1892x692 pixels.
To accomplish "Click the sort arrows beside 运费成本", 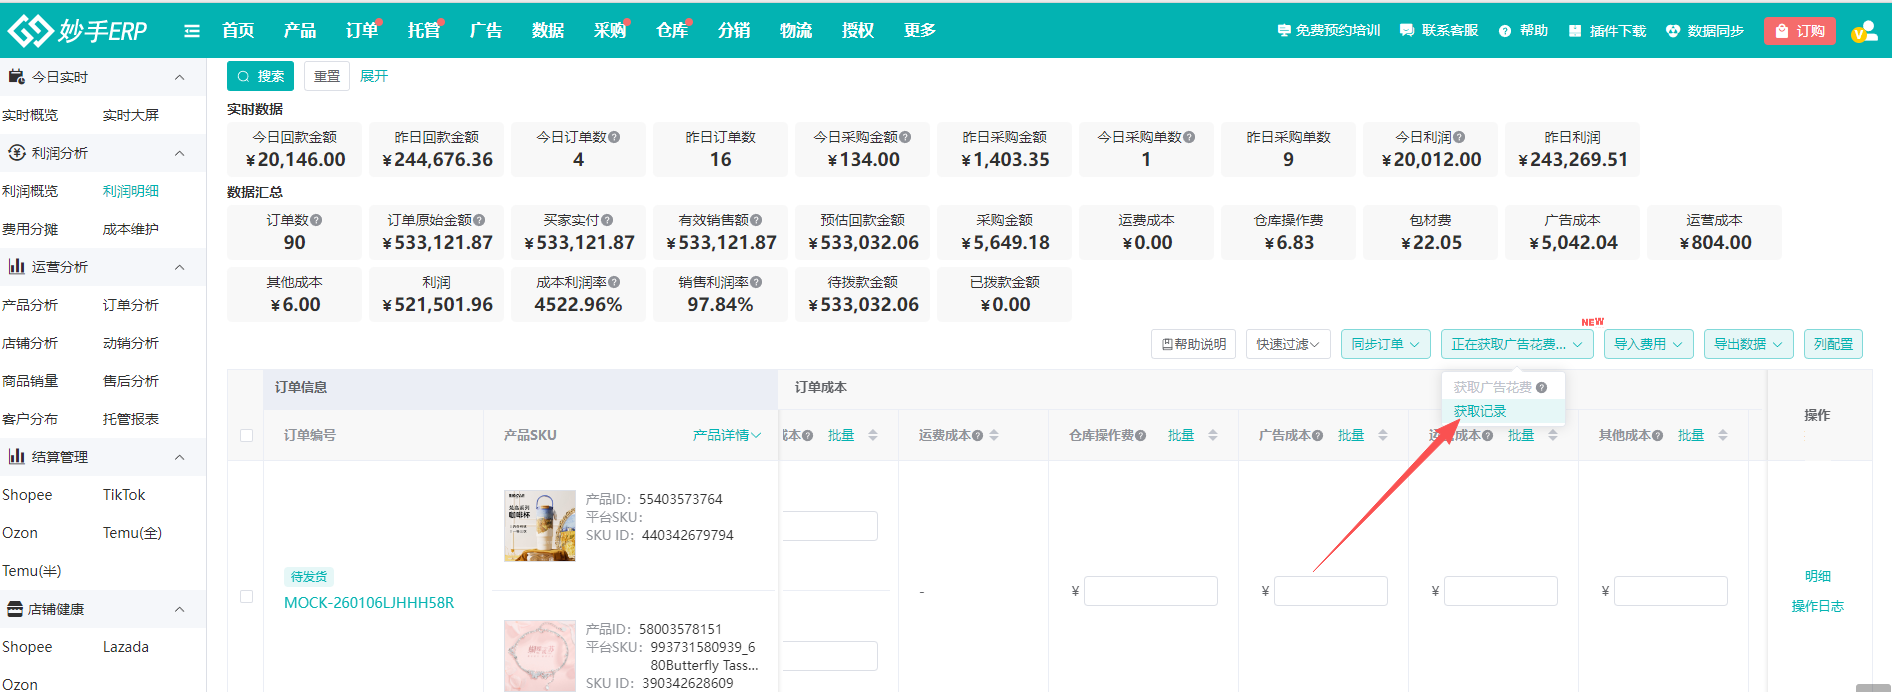I will [994, 435].
